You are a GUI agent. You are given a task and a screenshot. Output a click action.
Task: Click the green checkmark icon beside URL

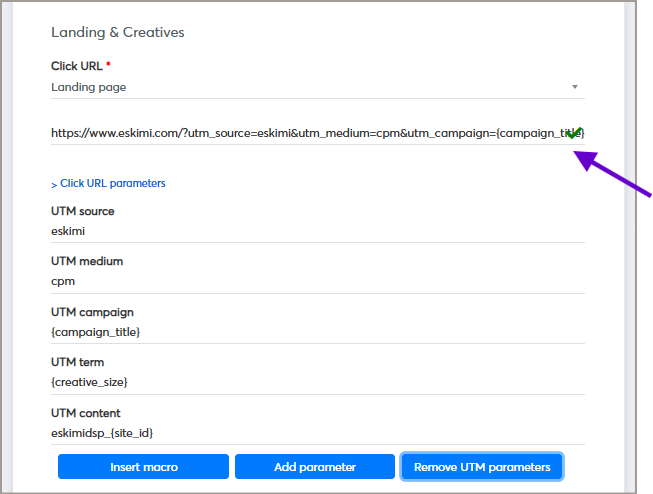(574, 134)
